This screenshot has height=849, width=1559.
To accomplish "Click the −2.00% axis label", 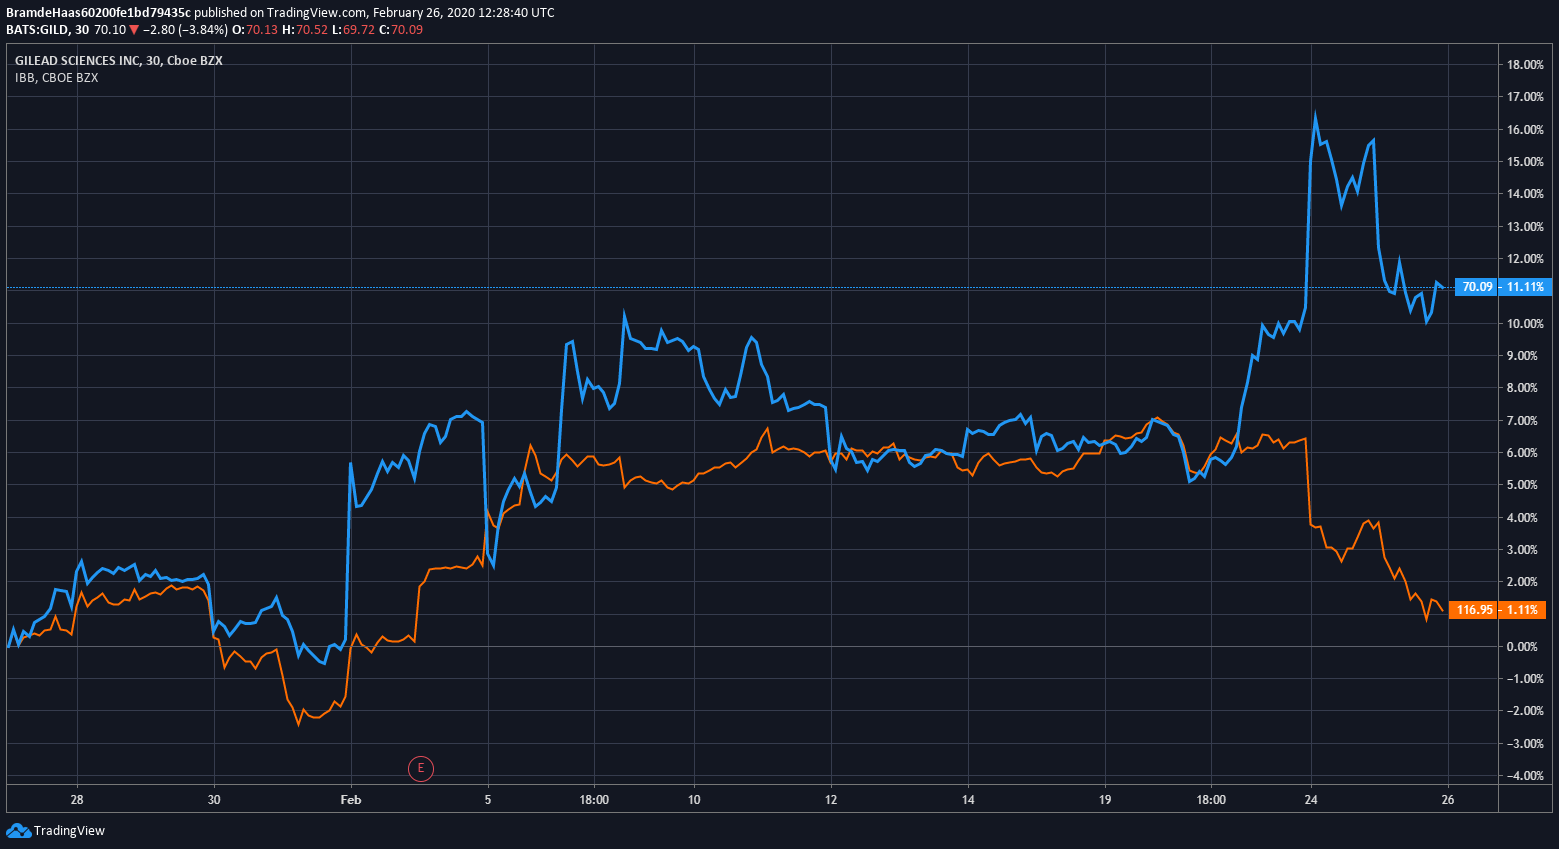I will 1525,711.
